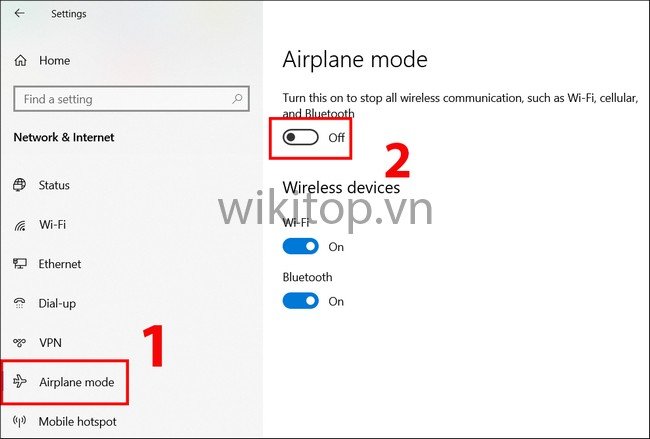650x439 pixels.
Task: Click the search magnifier icon
Action: click(x=237, y=99)
